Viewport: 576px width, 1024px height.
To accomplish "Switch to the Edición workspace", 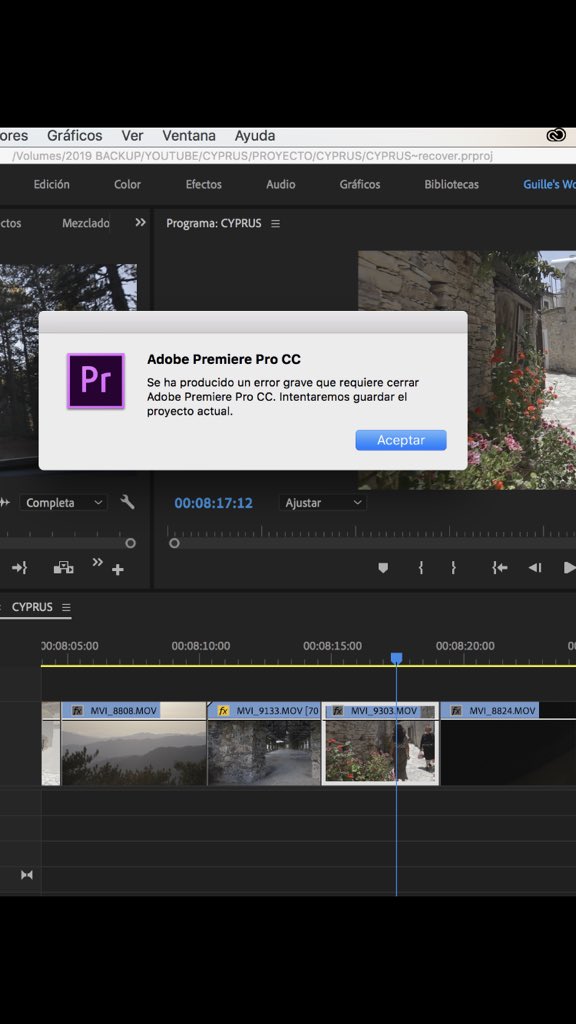I will [52, 184].
